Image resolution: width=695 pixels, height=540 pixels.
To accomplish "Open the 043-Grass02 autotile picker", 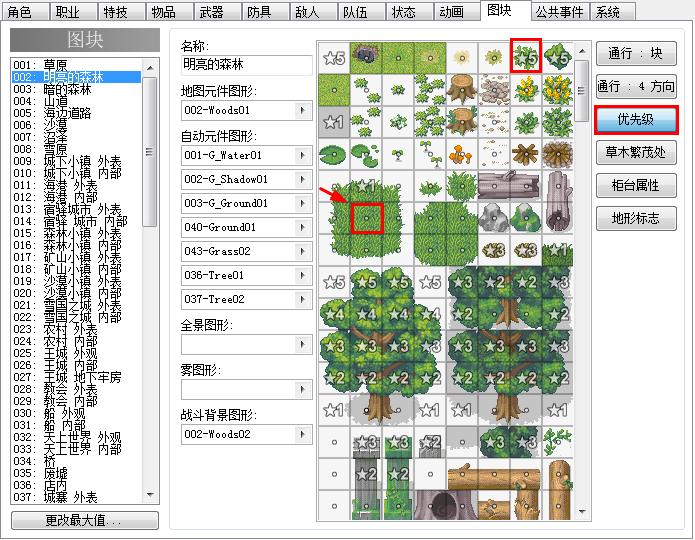I will (x=303, y=251).
